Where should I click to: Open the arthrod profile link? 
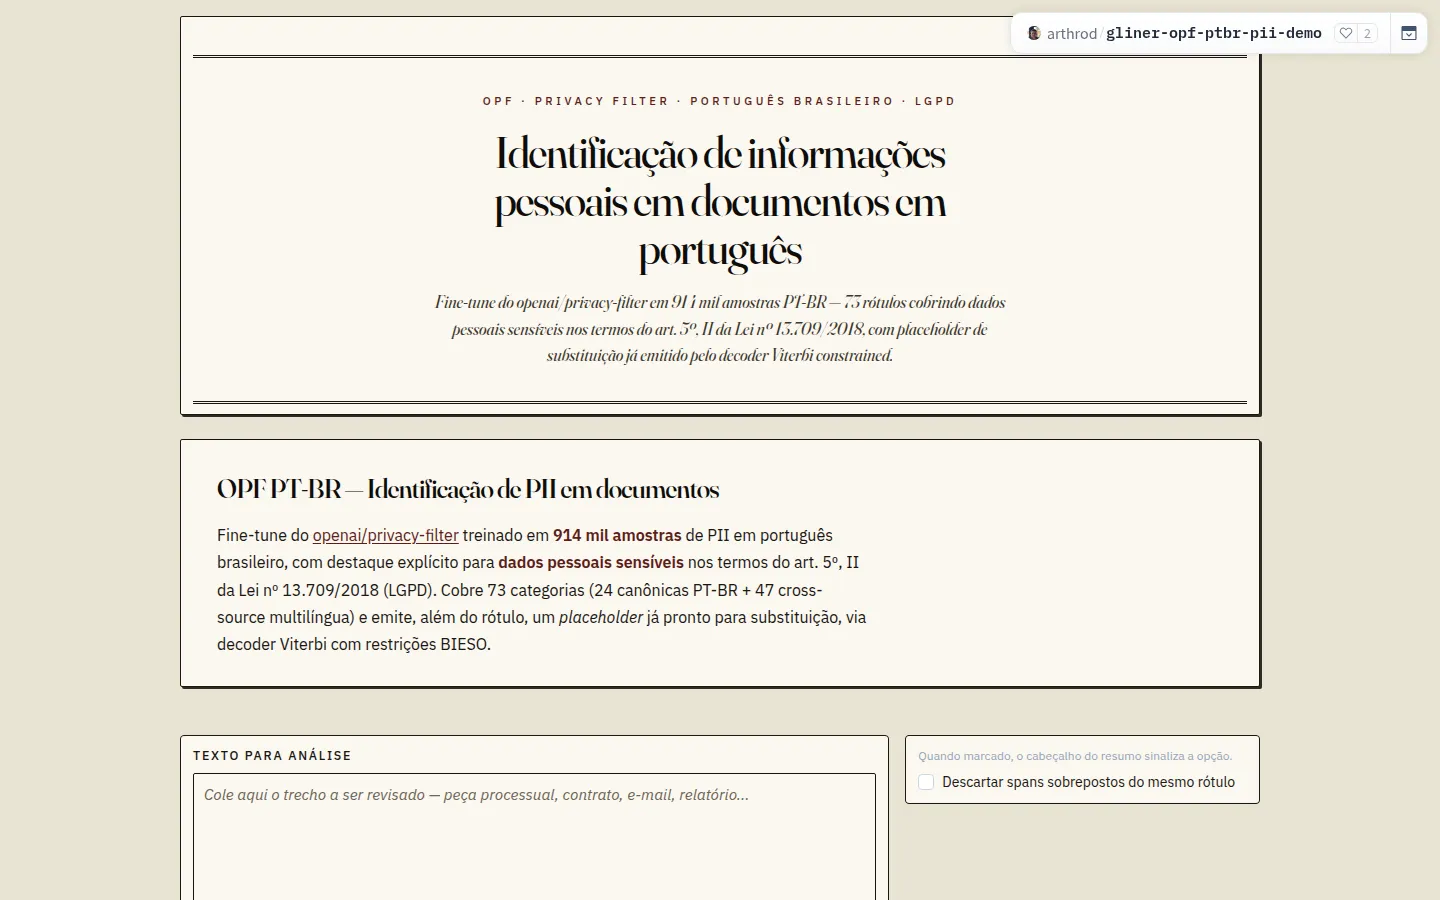coord(1072,33)
